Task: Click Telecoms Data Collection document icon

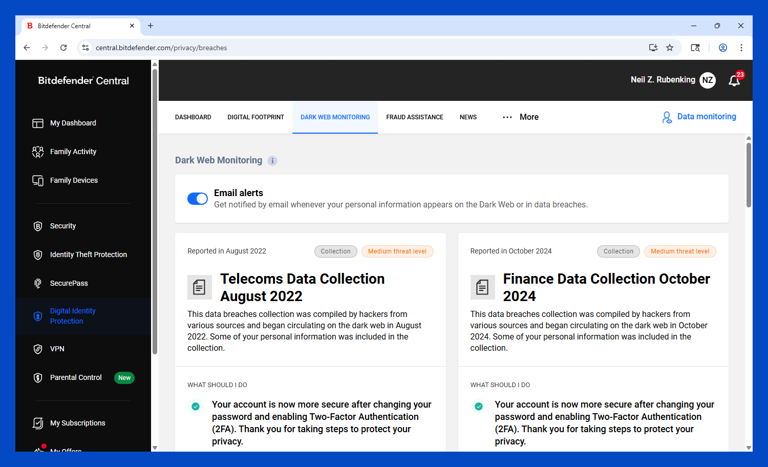Action: [199, 287]
